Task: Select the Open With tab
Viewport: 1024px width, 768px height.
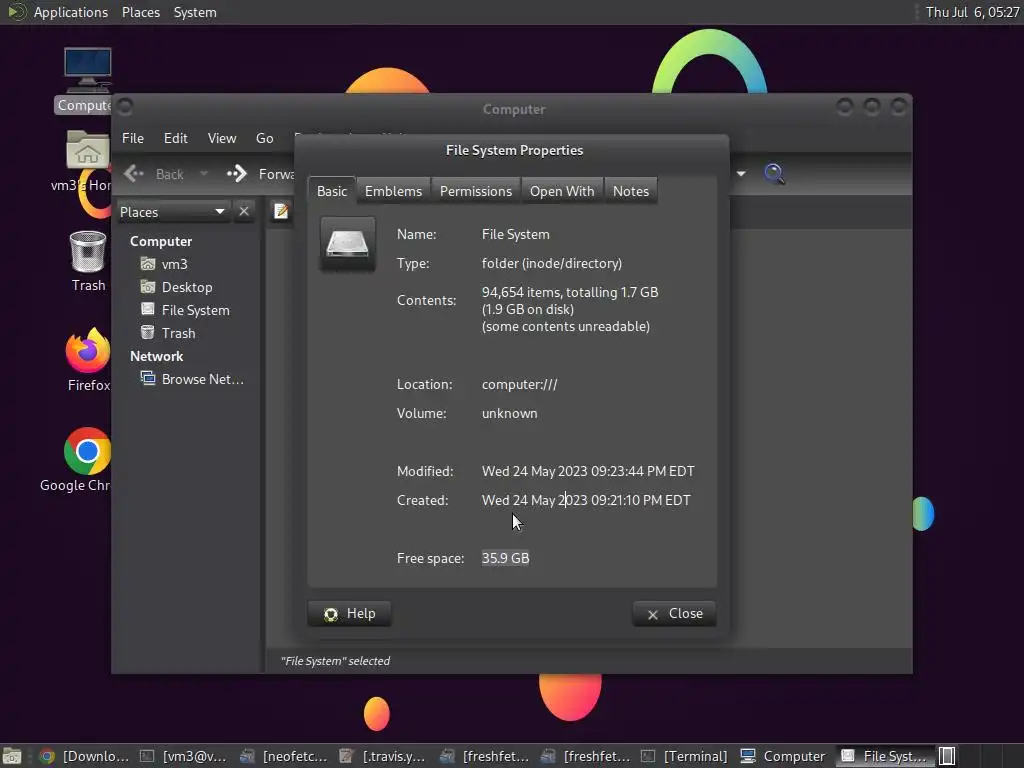Action: point(562,191)
